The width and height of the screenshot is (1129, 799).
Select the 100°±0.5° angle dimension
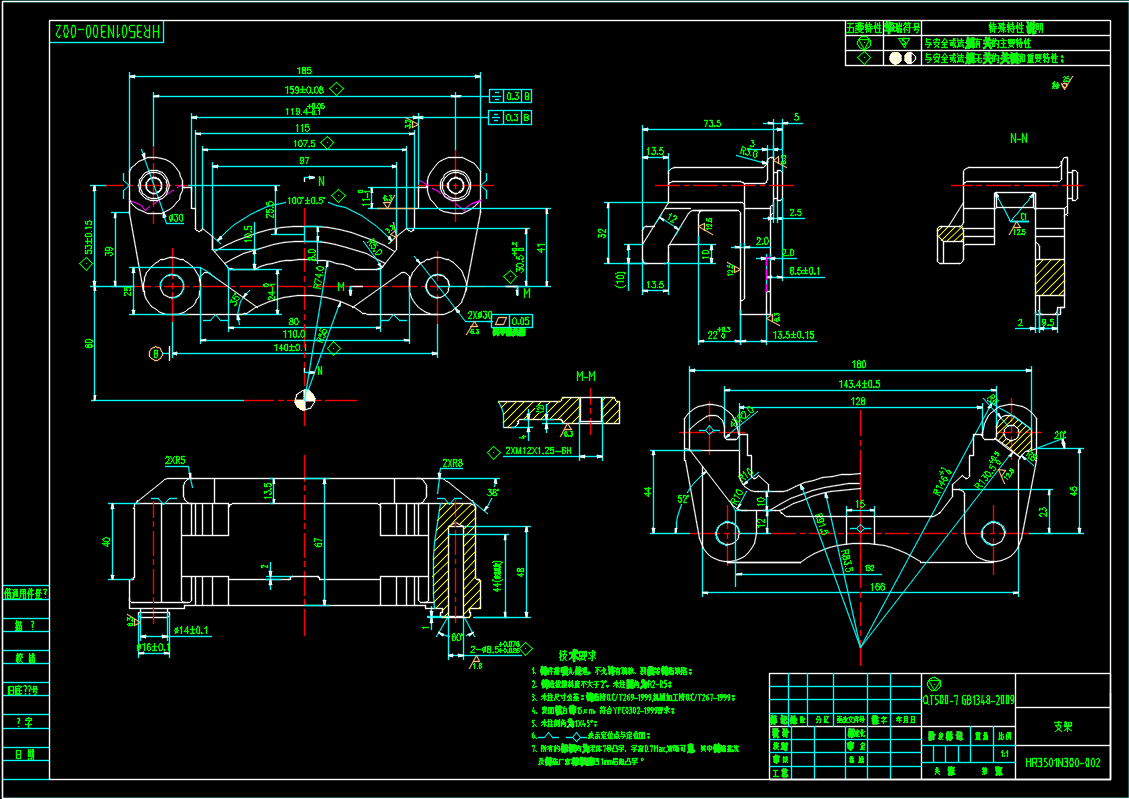click(x=306, y=200)
